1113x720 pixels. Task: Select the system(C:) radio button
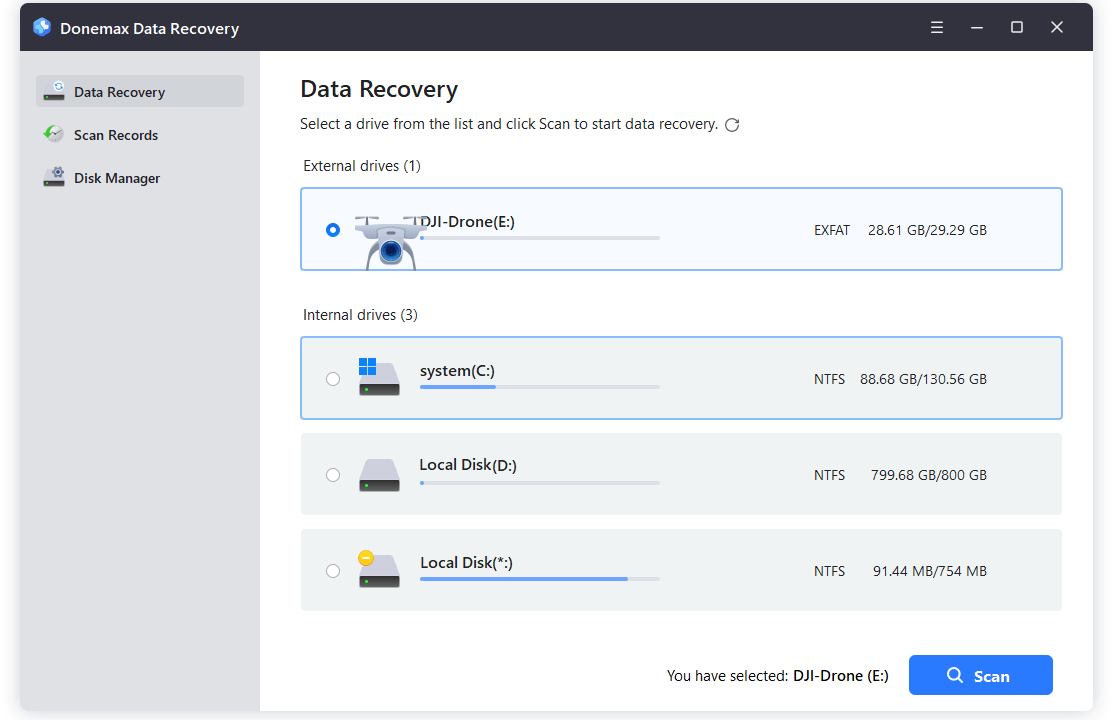(x=333, y=378)
